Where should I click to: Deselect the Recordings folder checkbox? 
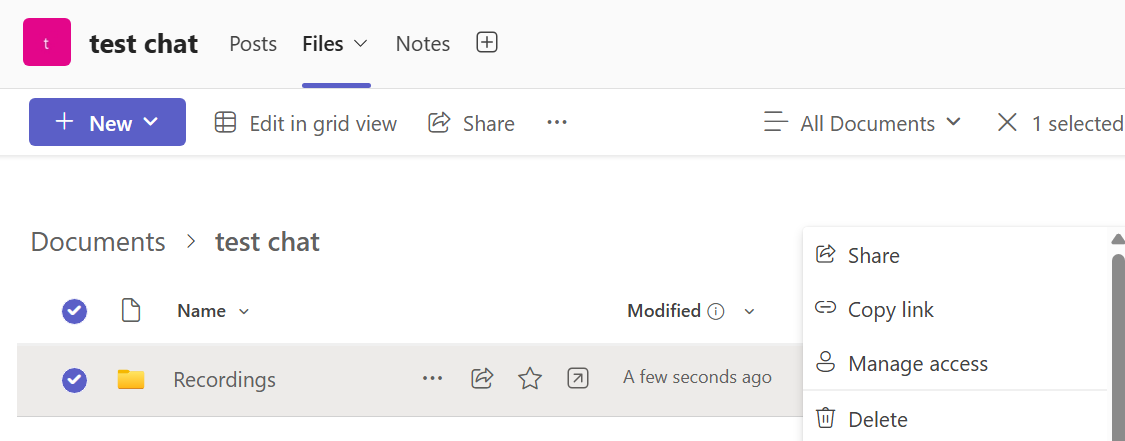(x=74, y=380)
